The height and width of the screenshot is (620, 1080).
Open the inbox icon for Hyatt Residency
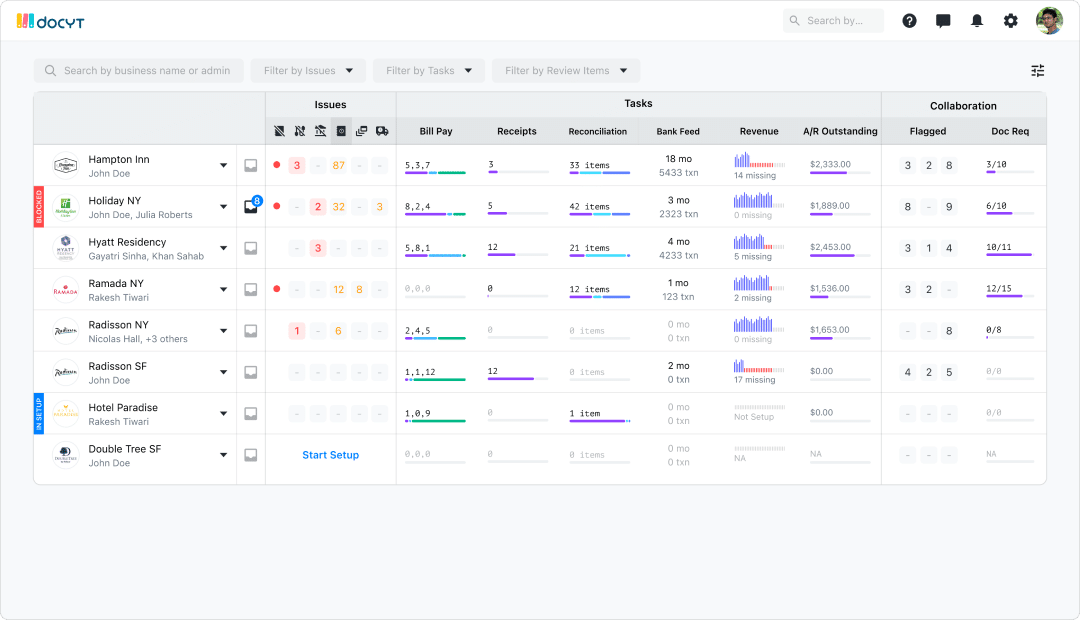click(x=251, y=248)
